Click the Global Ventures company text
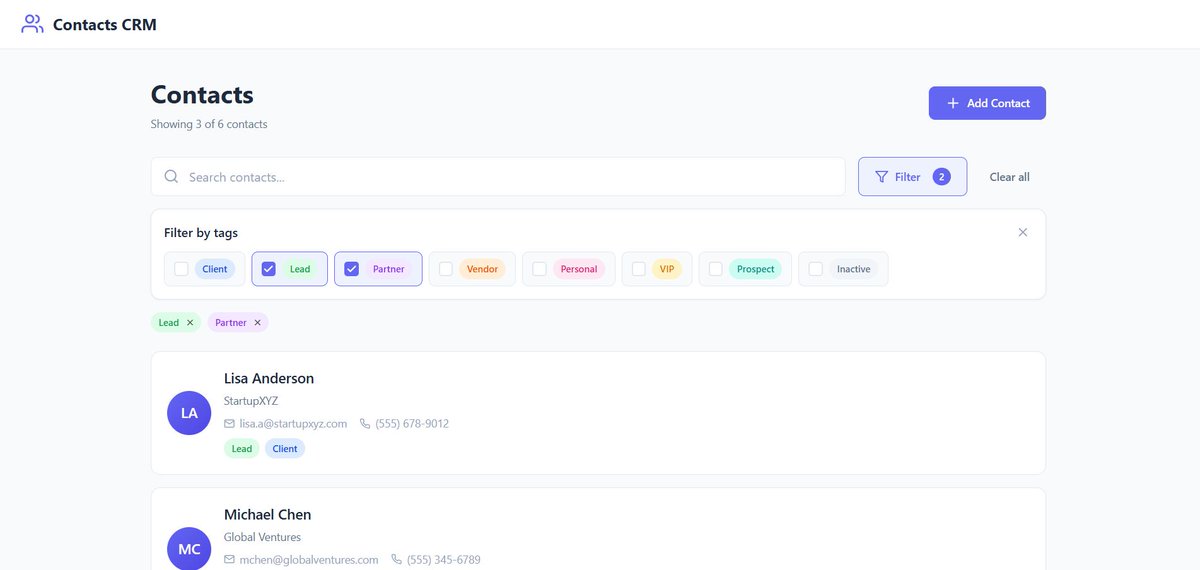Screen dimensions: 1200x570 [x=262, y=537]
